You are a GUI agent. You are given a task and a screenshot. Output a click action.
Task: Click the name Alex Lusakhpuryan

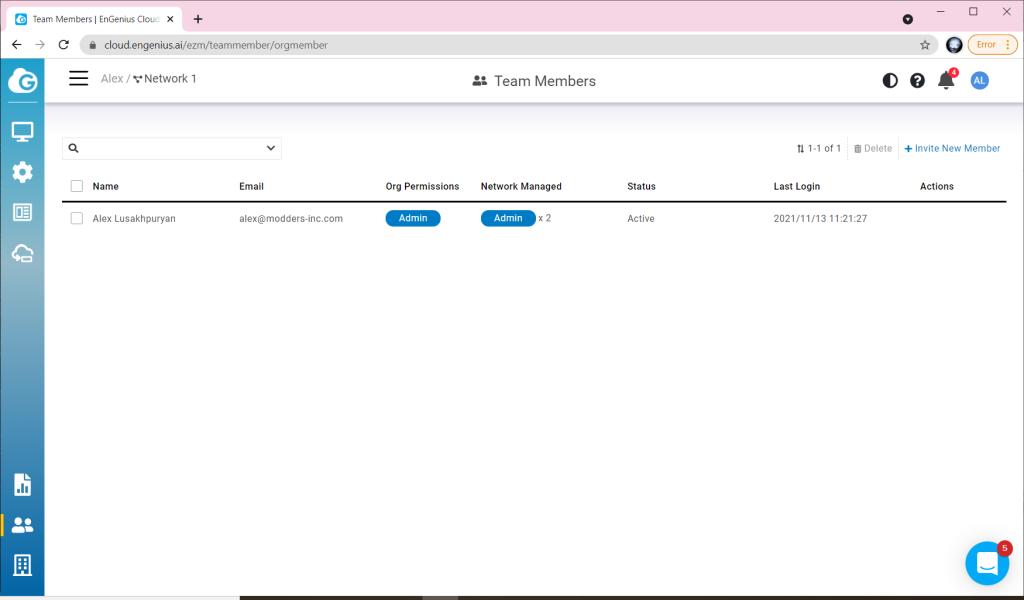[x=134, y=219]
